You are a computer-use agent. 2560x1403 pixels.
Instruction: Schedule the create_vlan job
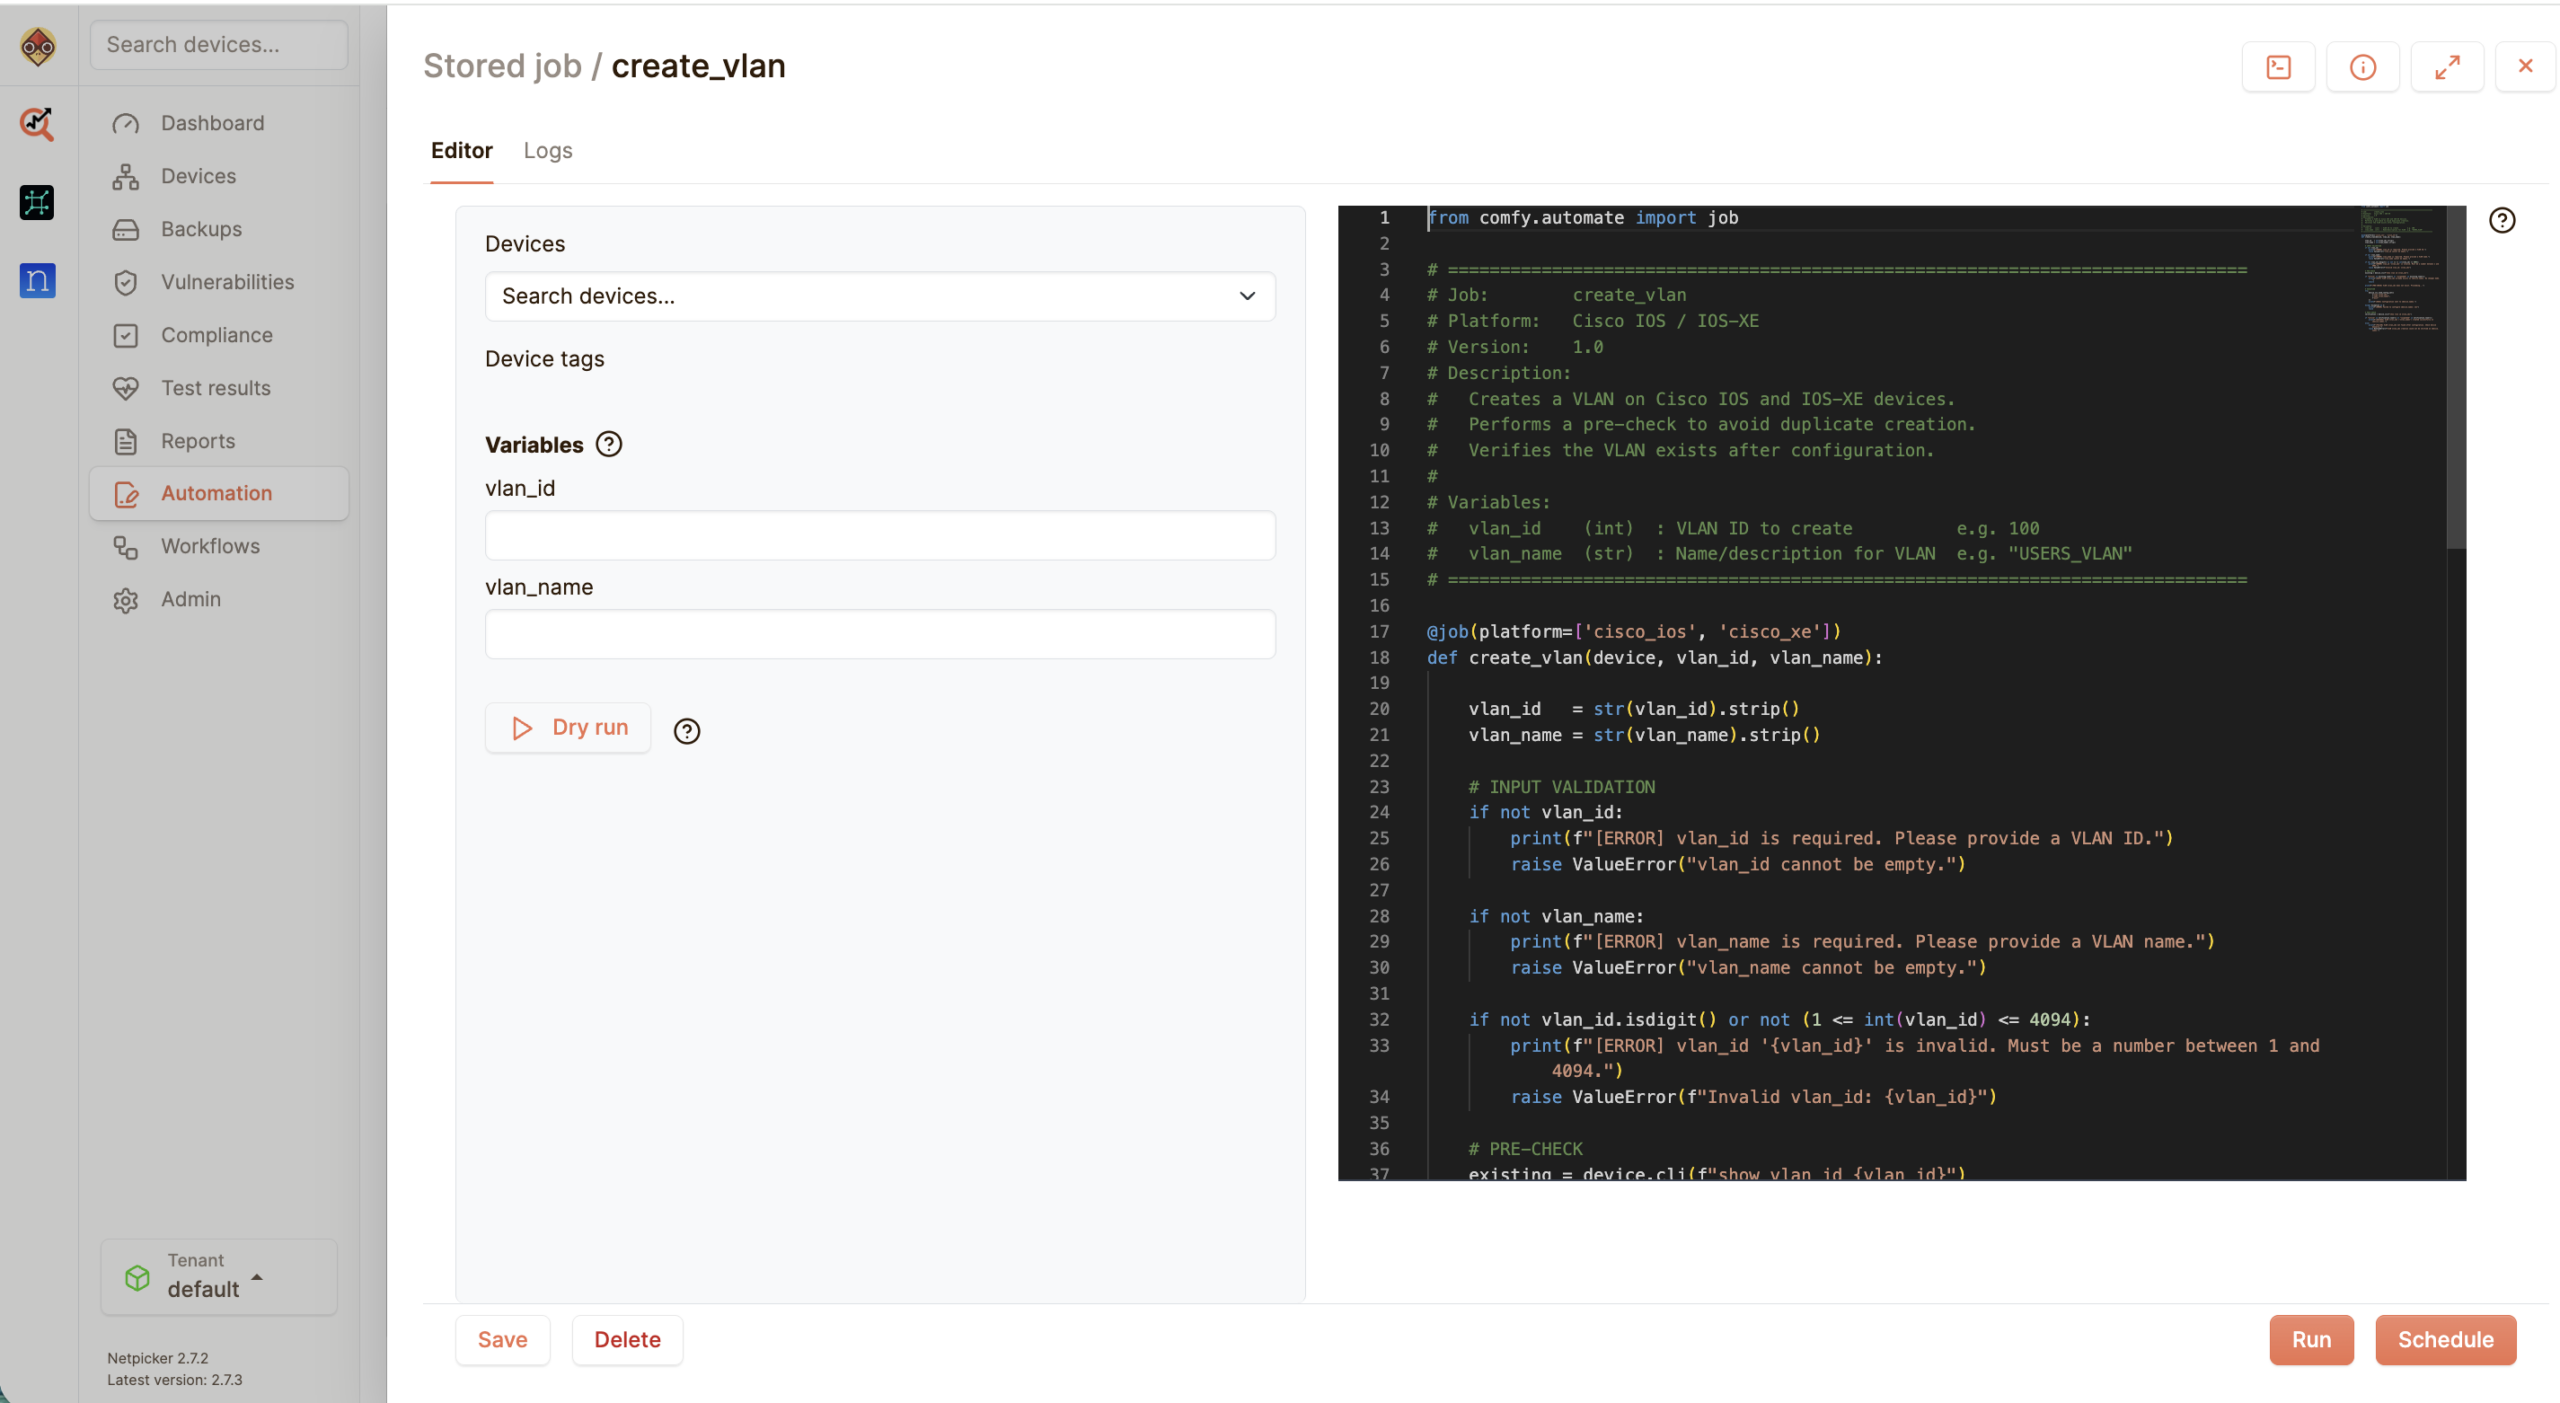(2445, 1340)
